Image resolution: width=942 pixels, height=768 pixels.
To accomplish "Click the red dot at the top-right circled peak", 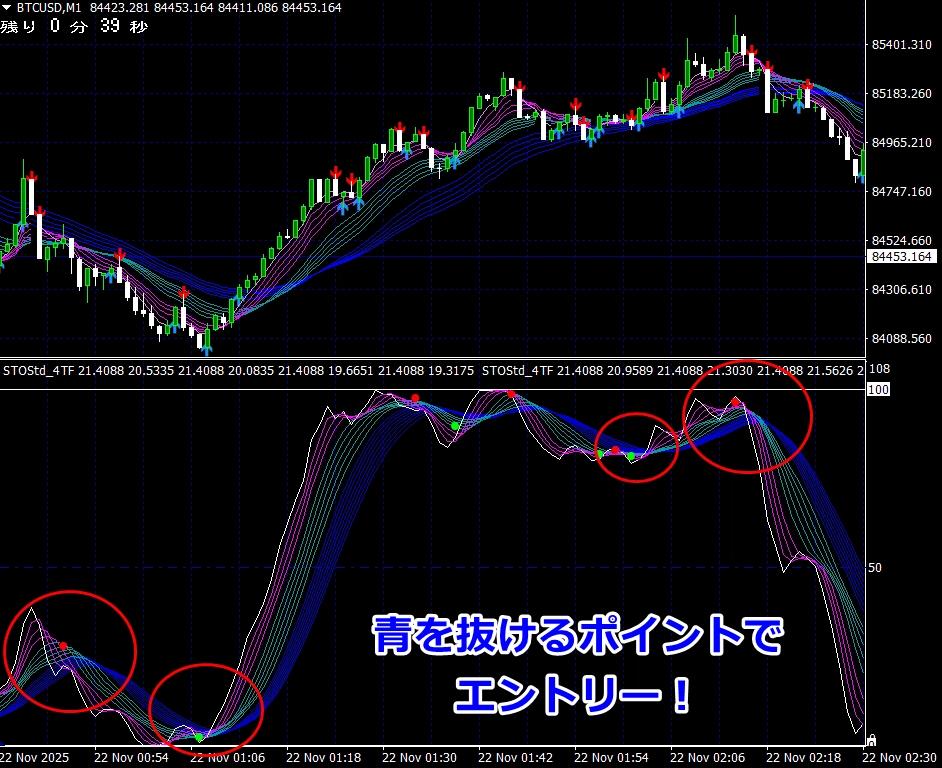I will pyautogui.click(x=736, y=402).
